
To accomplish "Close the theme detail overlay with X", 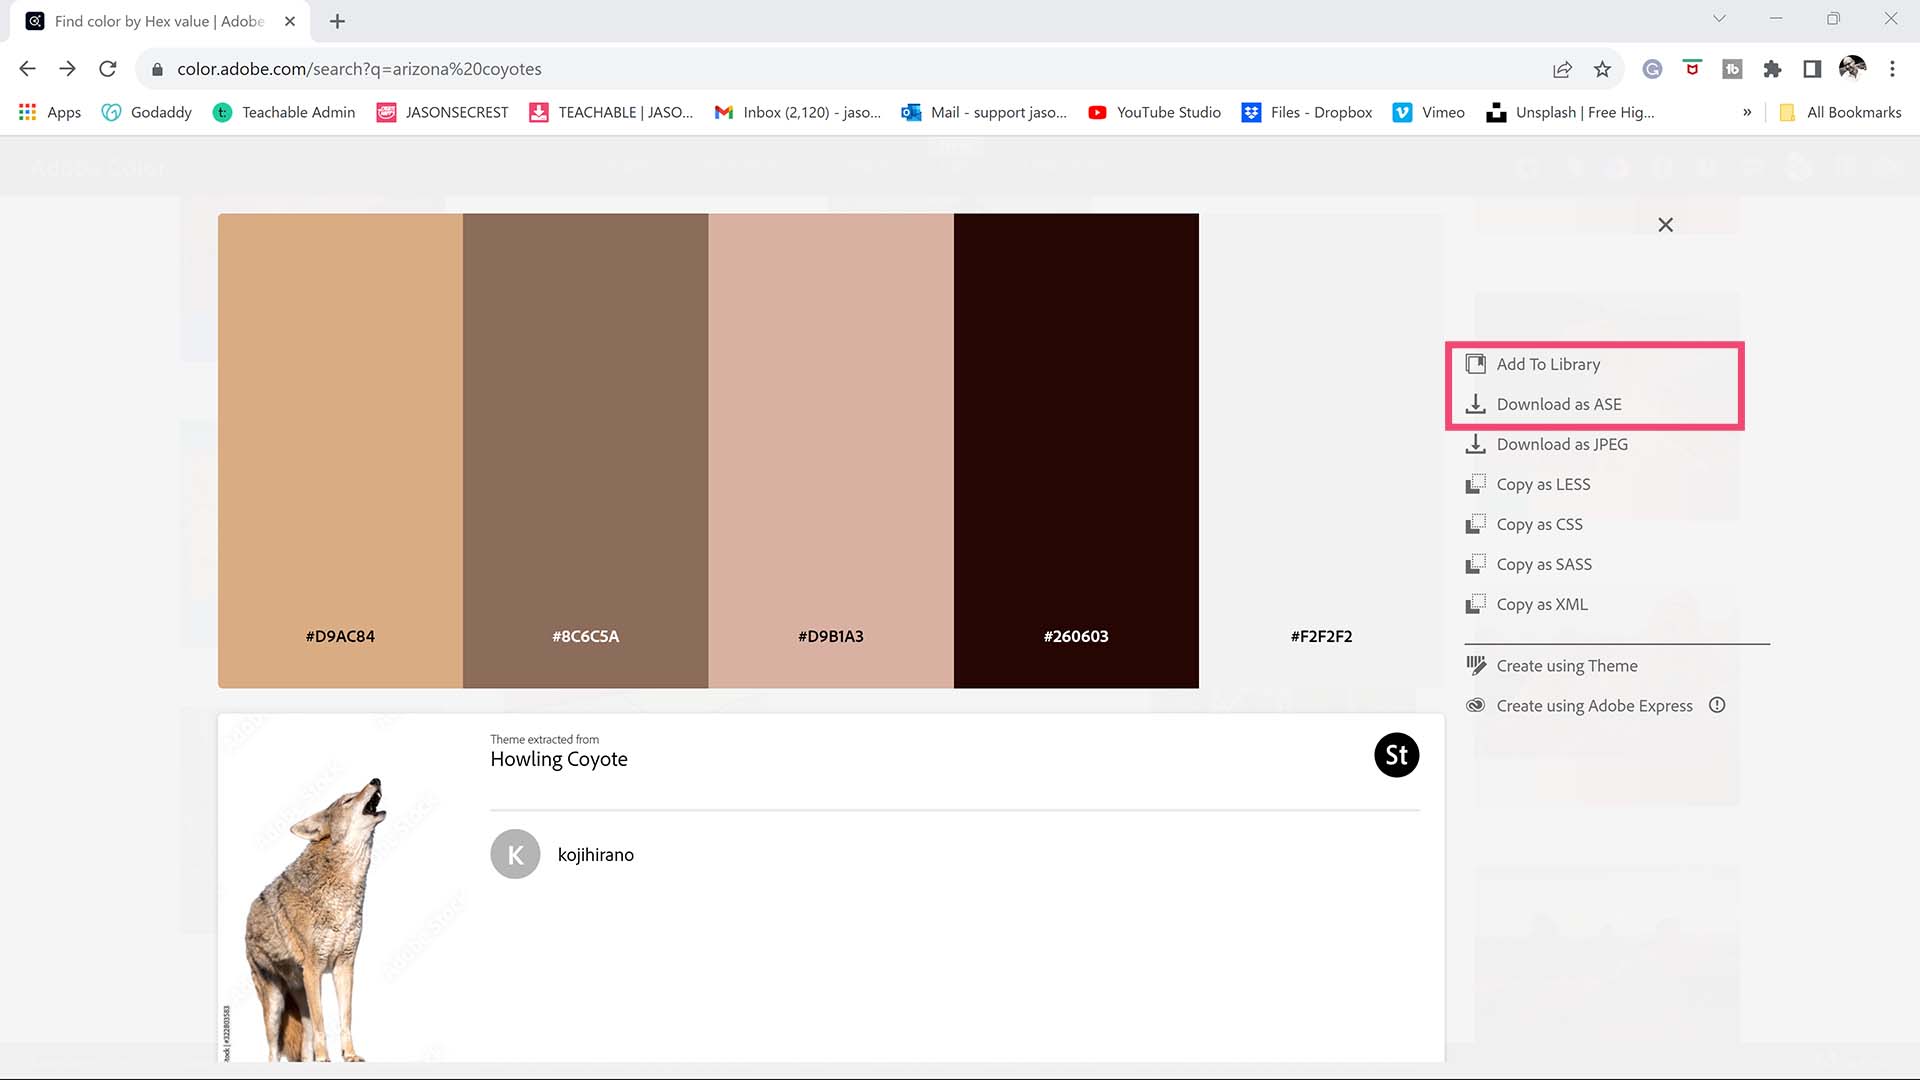I will pyautogui.click(x=1665, y=225).
